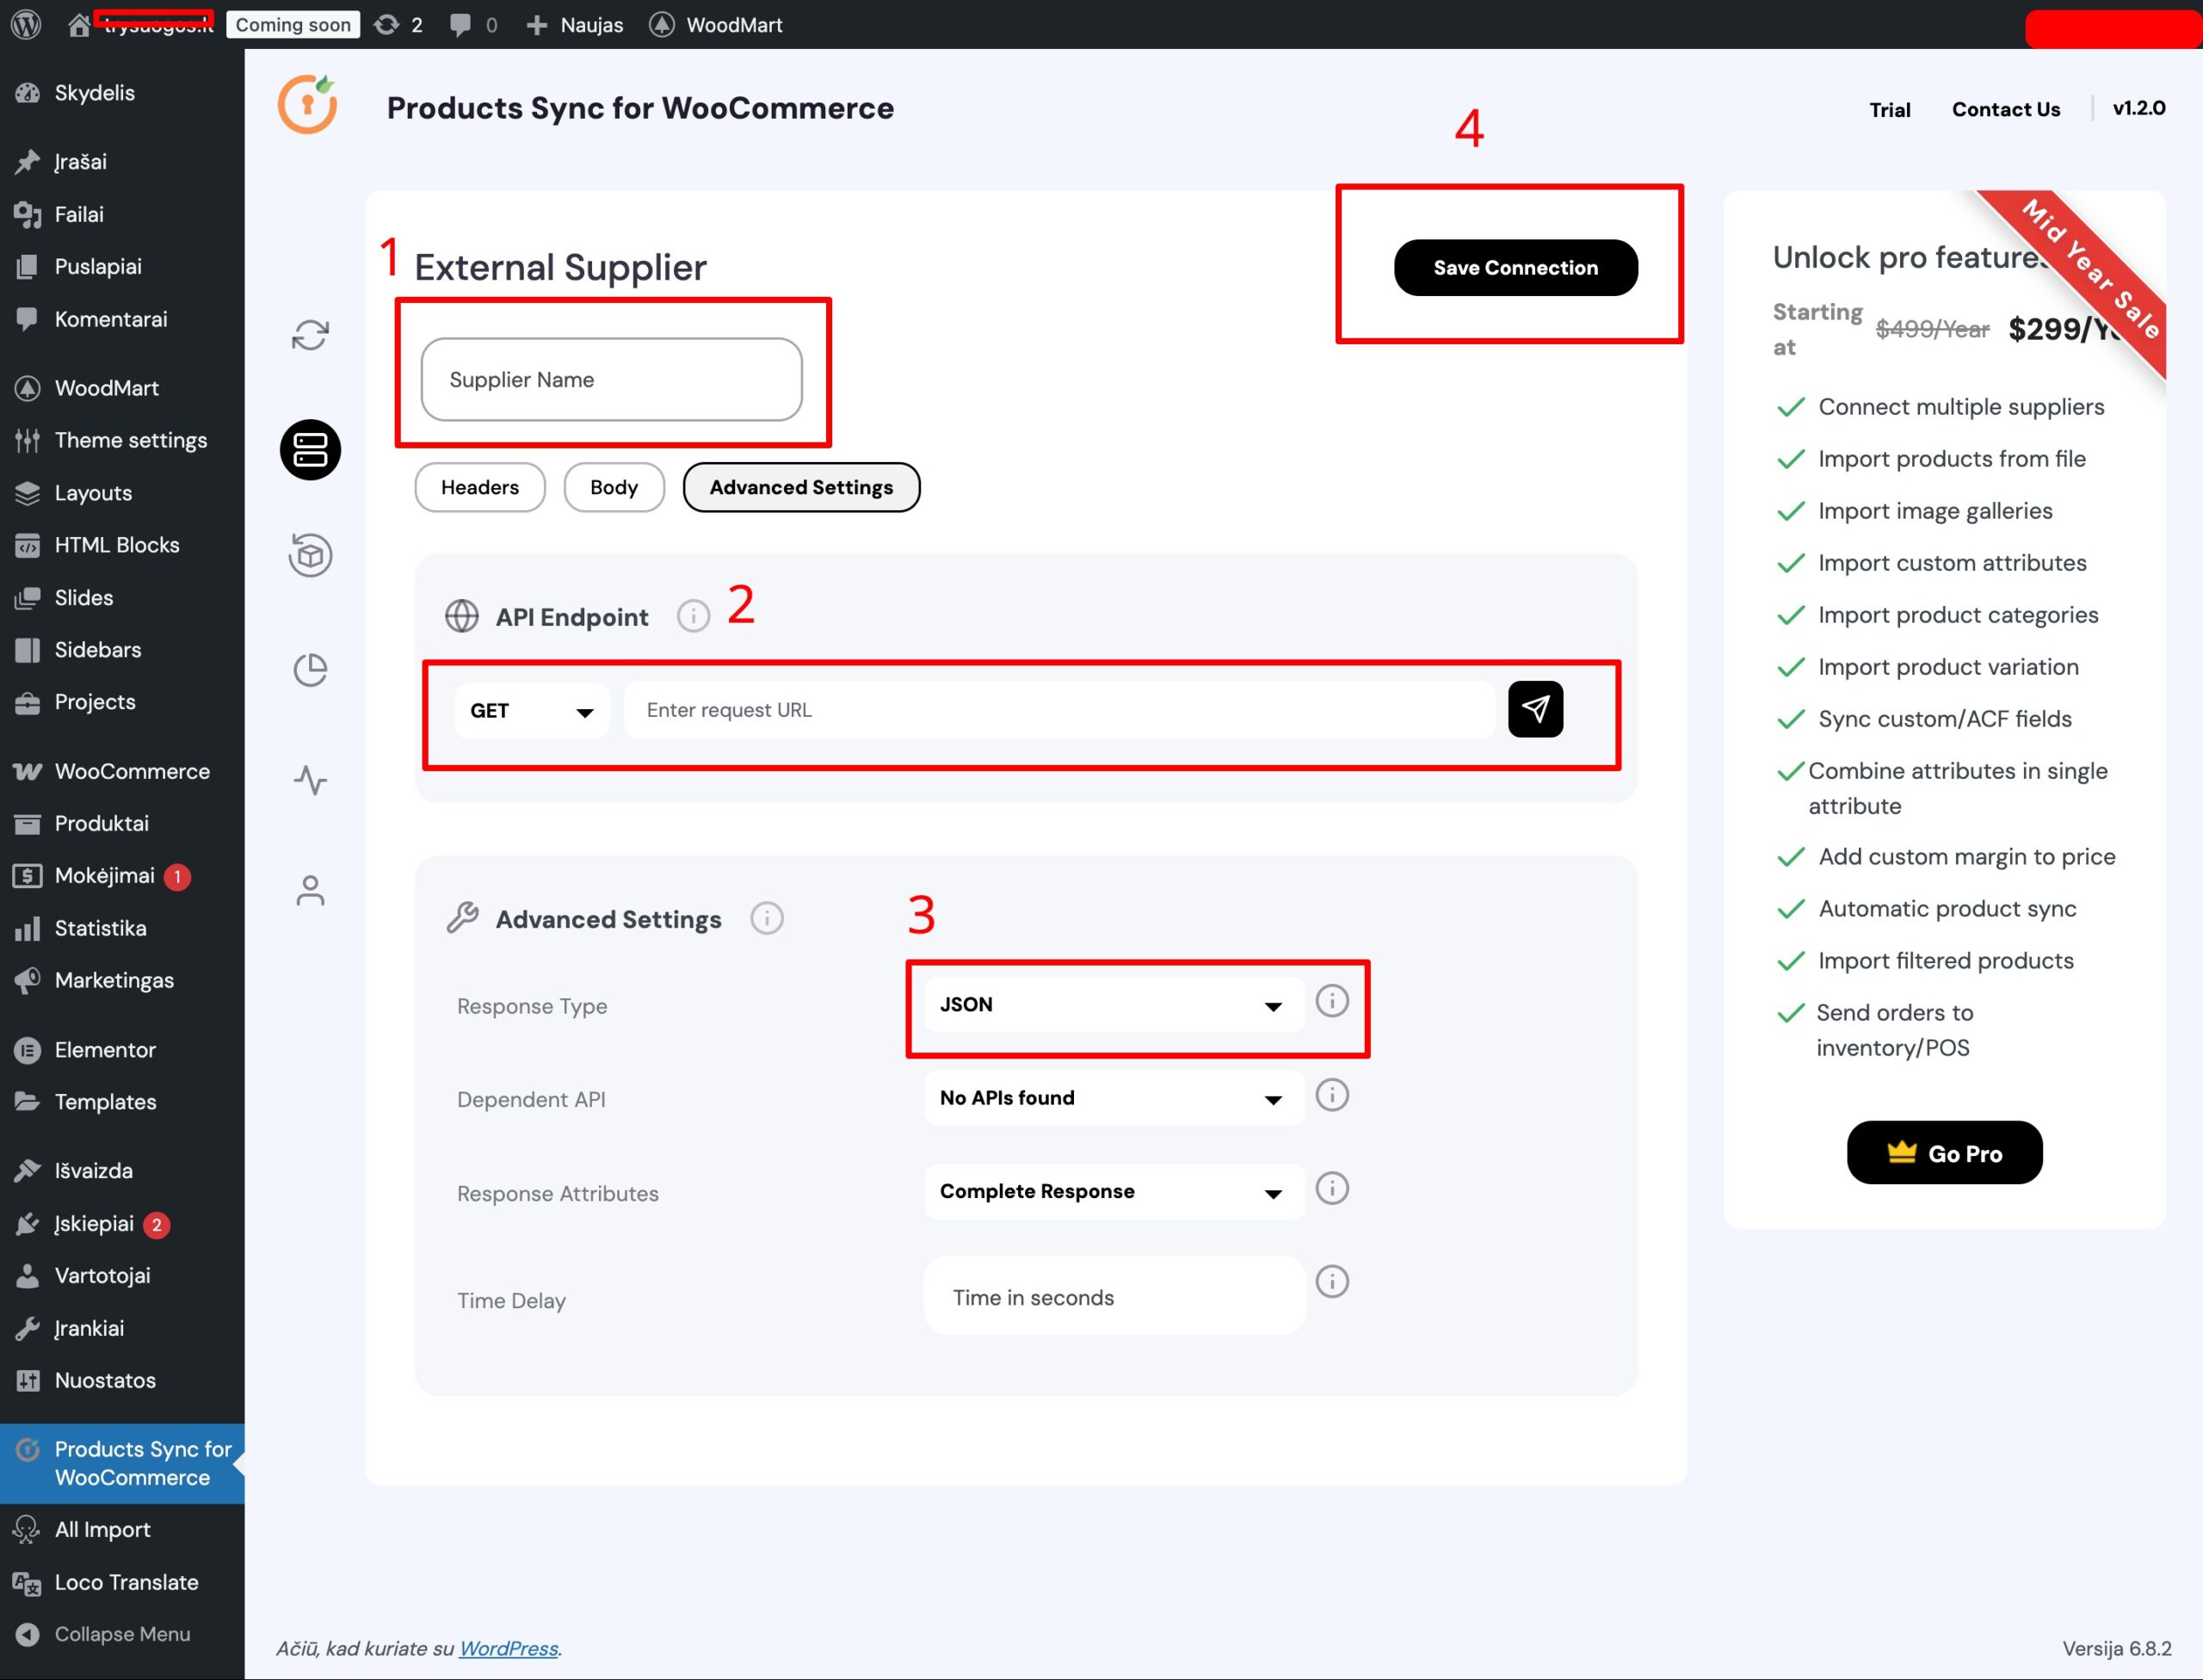
Task: Open the user account icon in sidebar
Action: click(x=310, y=890)
